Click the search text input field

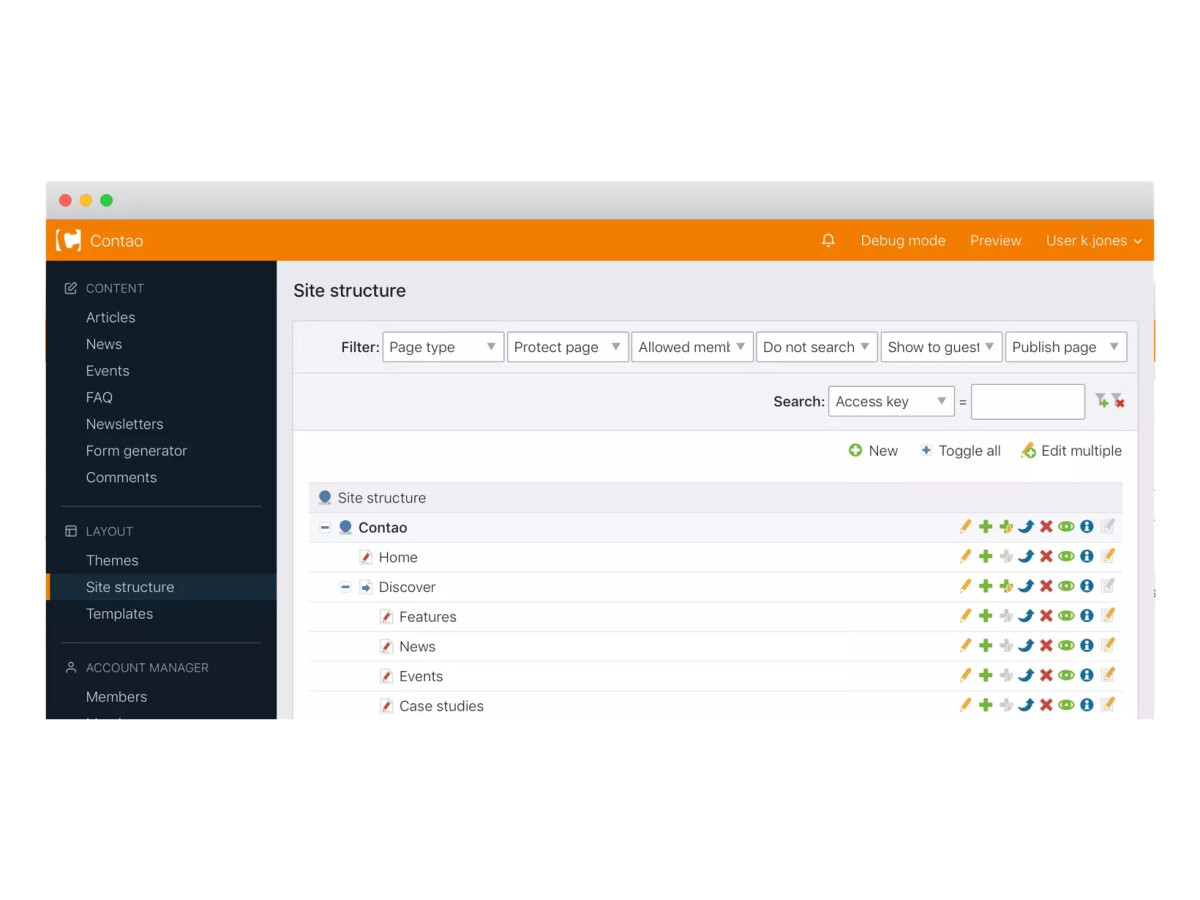pyautogui.click(x=1027, y=402)
